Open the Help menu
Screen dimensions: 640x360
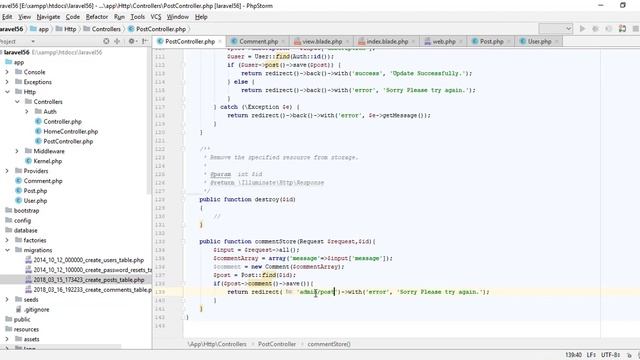201,17
